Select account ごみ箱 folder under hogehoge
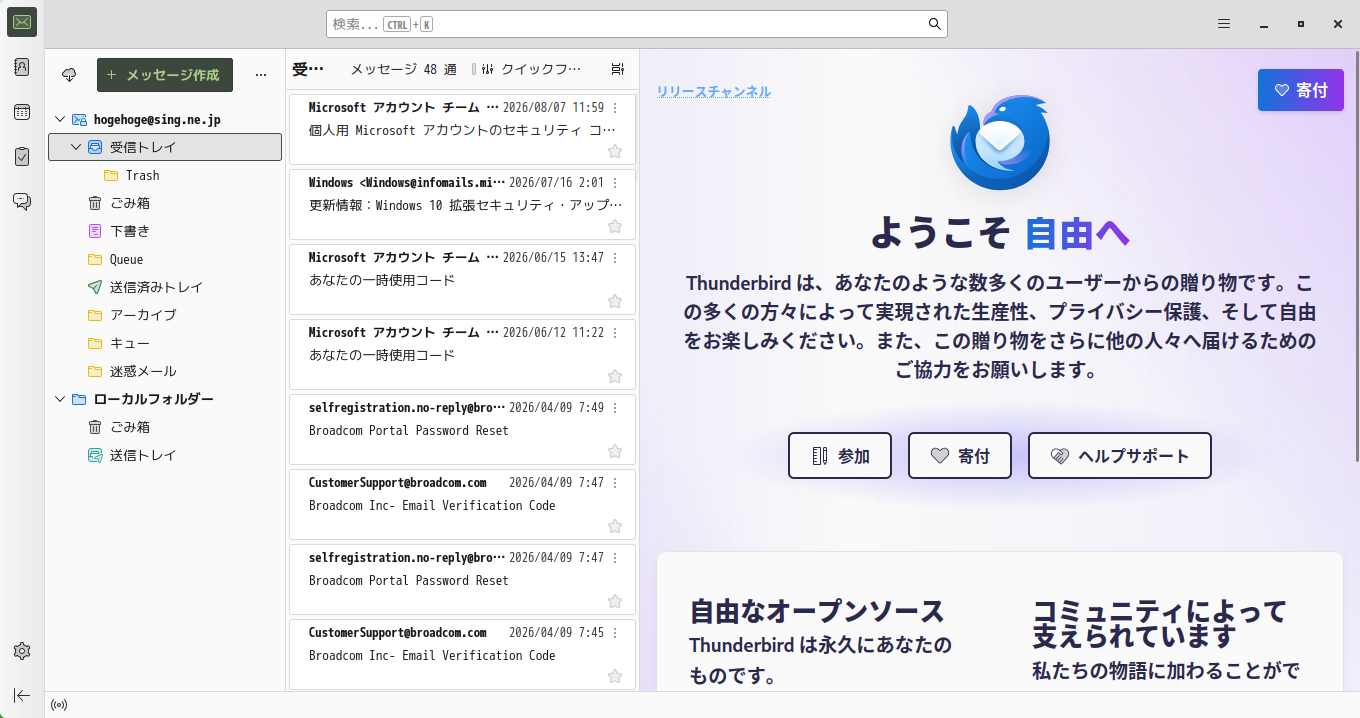The image size is (1360, 718). click(165, 203)
